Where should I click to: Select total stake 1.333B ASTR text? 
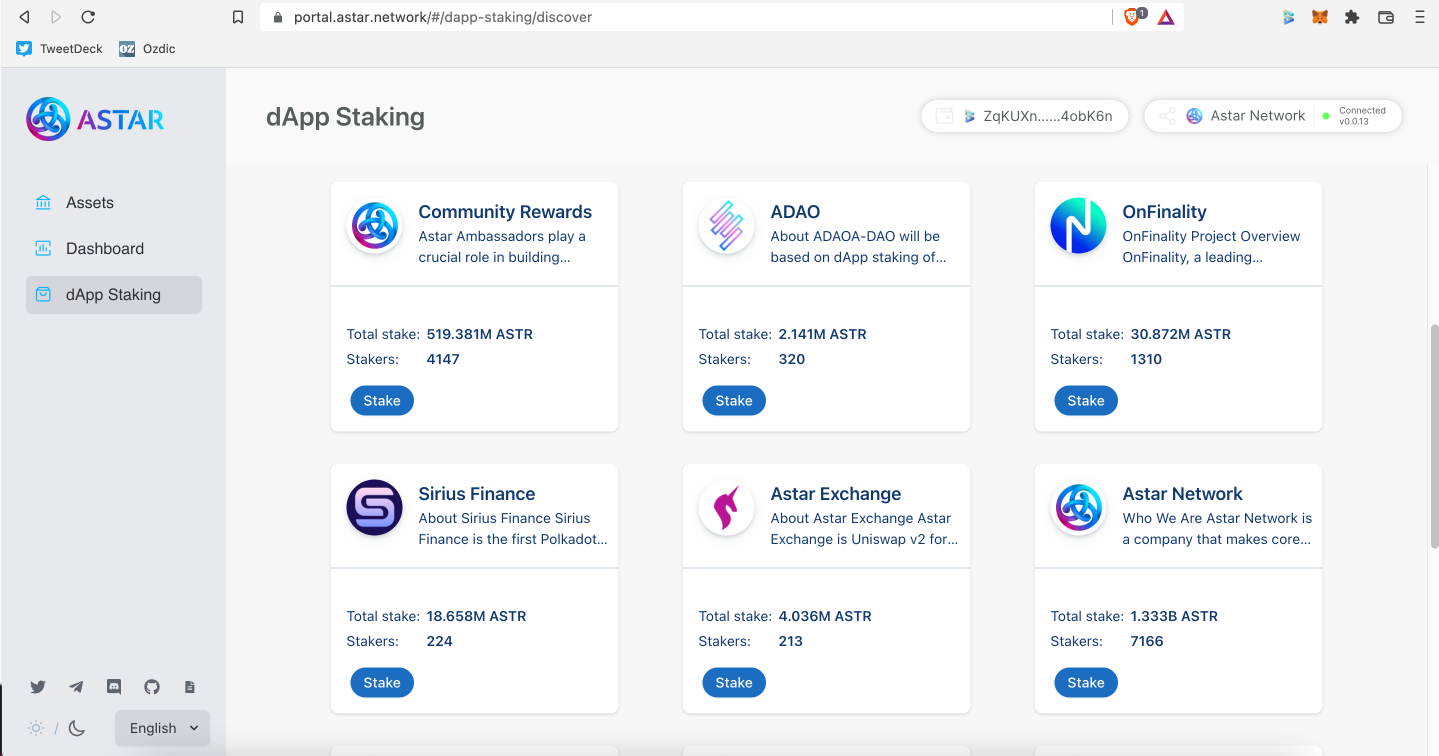(x=1174, y=616)
